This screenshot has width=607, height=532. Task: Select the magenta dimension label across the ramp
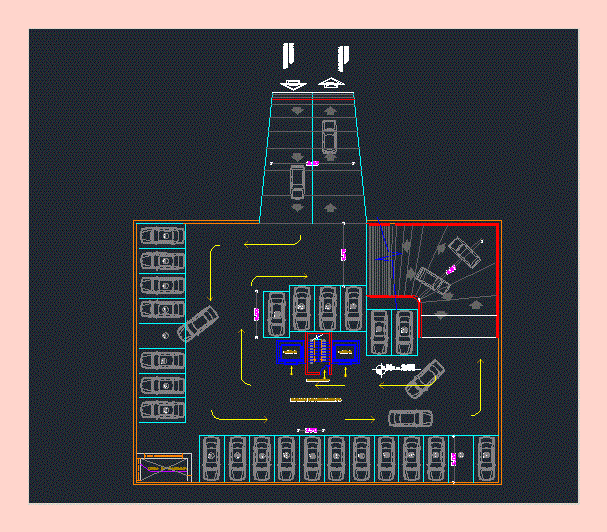click(x=312, y=163)
